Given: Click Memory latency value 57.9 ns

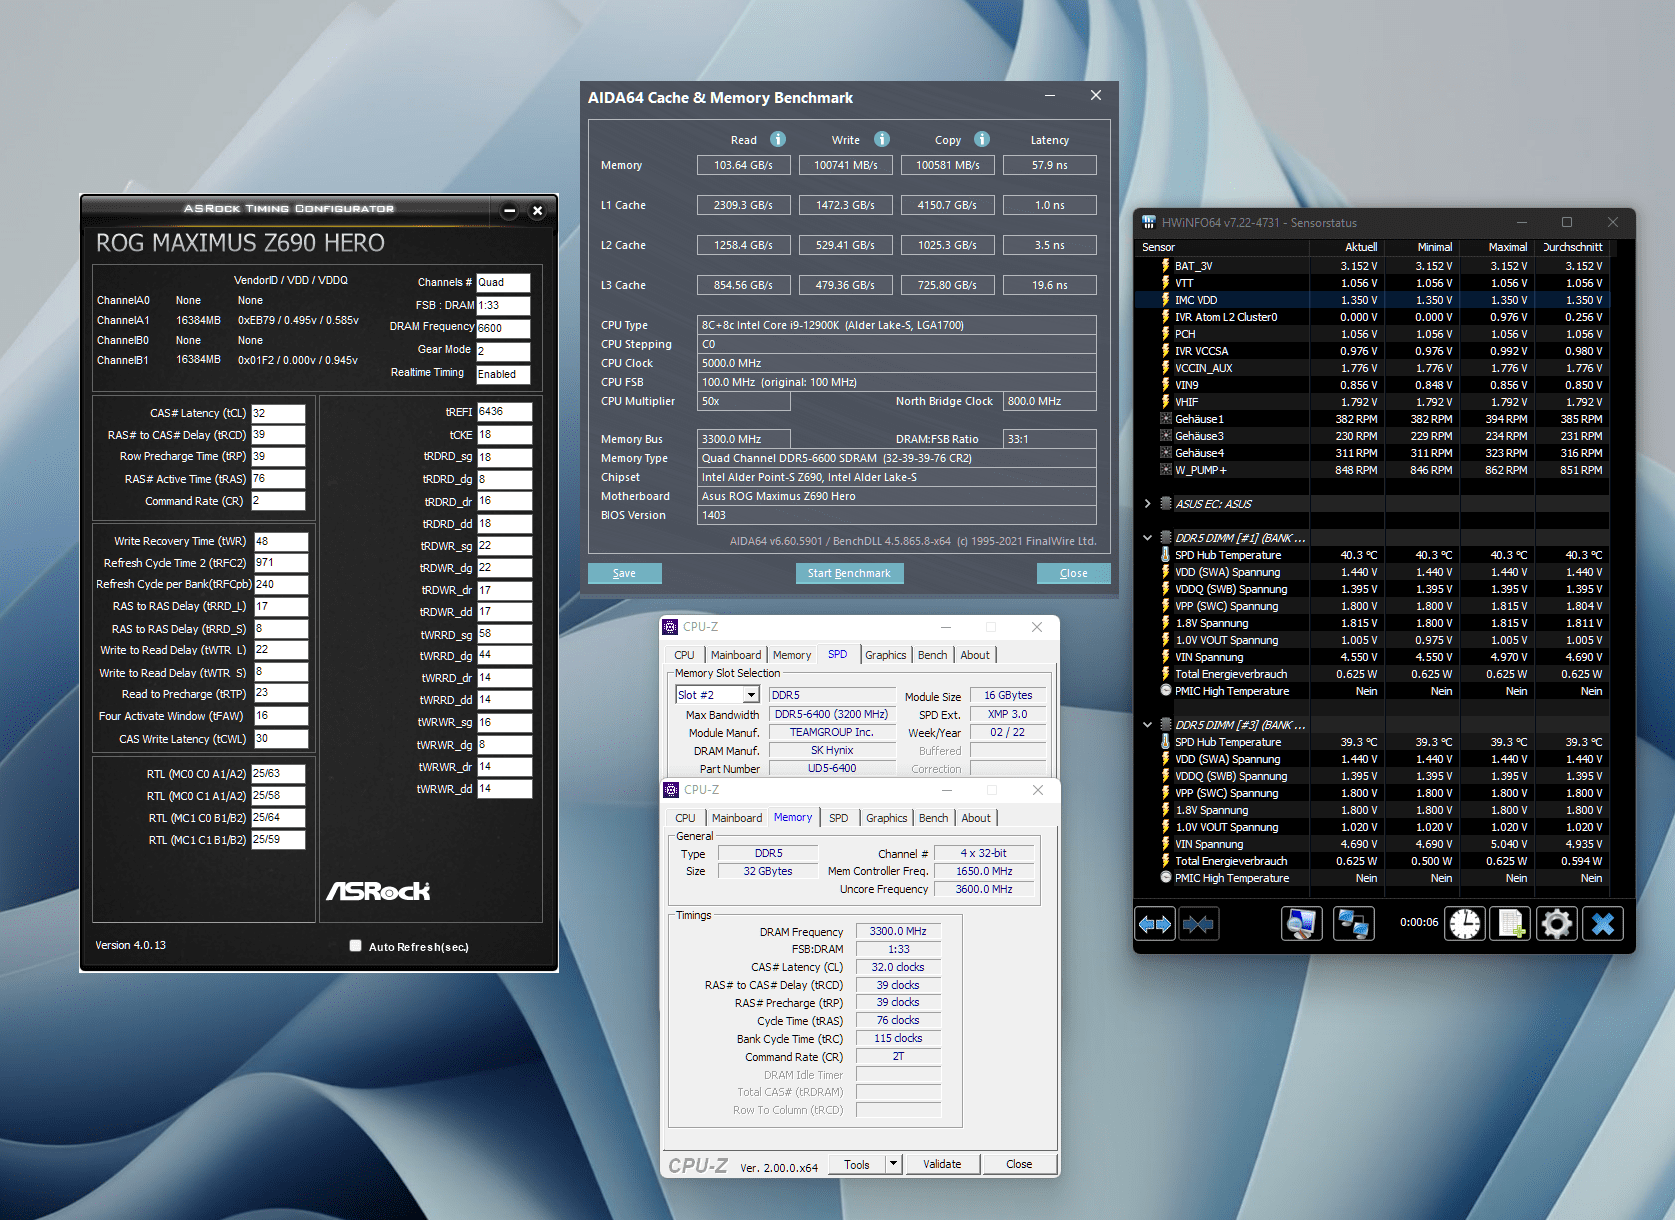Looking at the screenshot, I should point(1049,165).
